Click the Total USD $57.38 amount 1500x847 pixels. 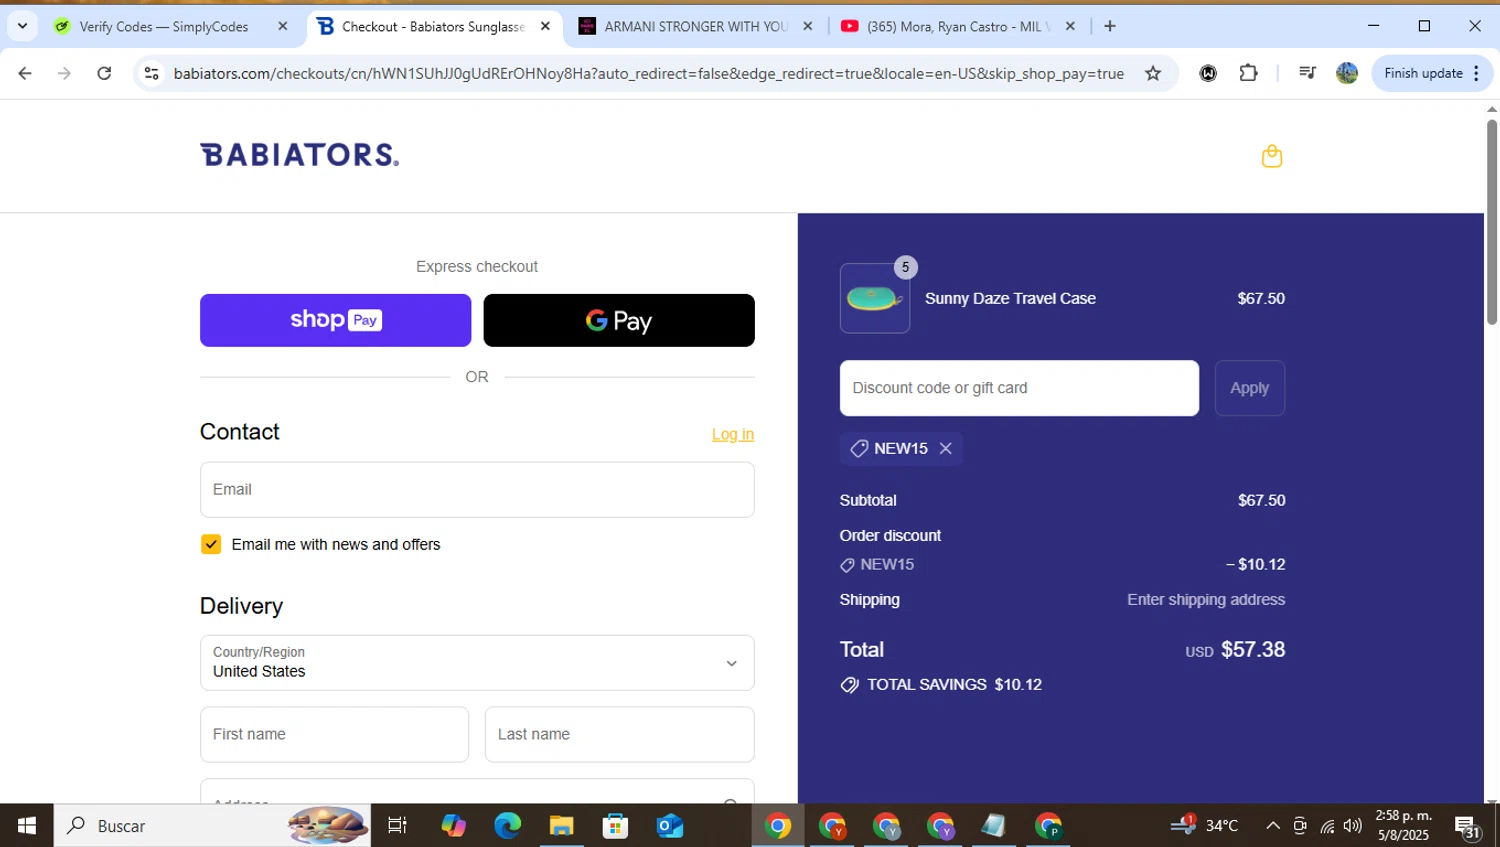(x=1235, y=650)
